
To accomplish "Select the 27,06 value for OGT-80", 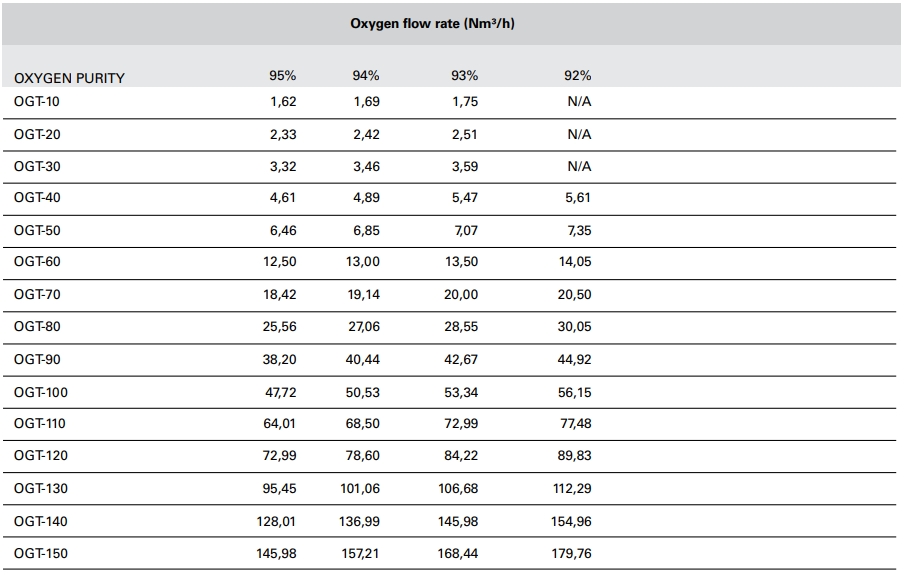I will click(362, 327).
